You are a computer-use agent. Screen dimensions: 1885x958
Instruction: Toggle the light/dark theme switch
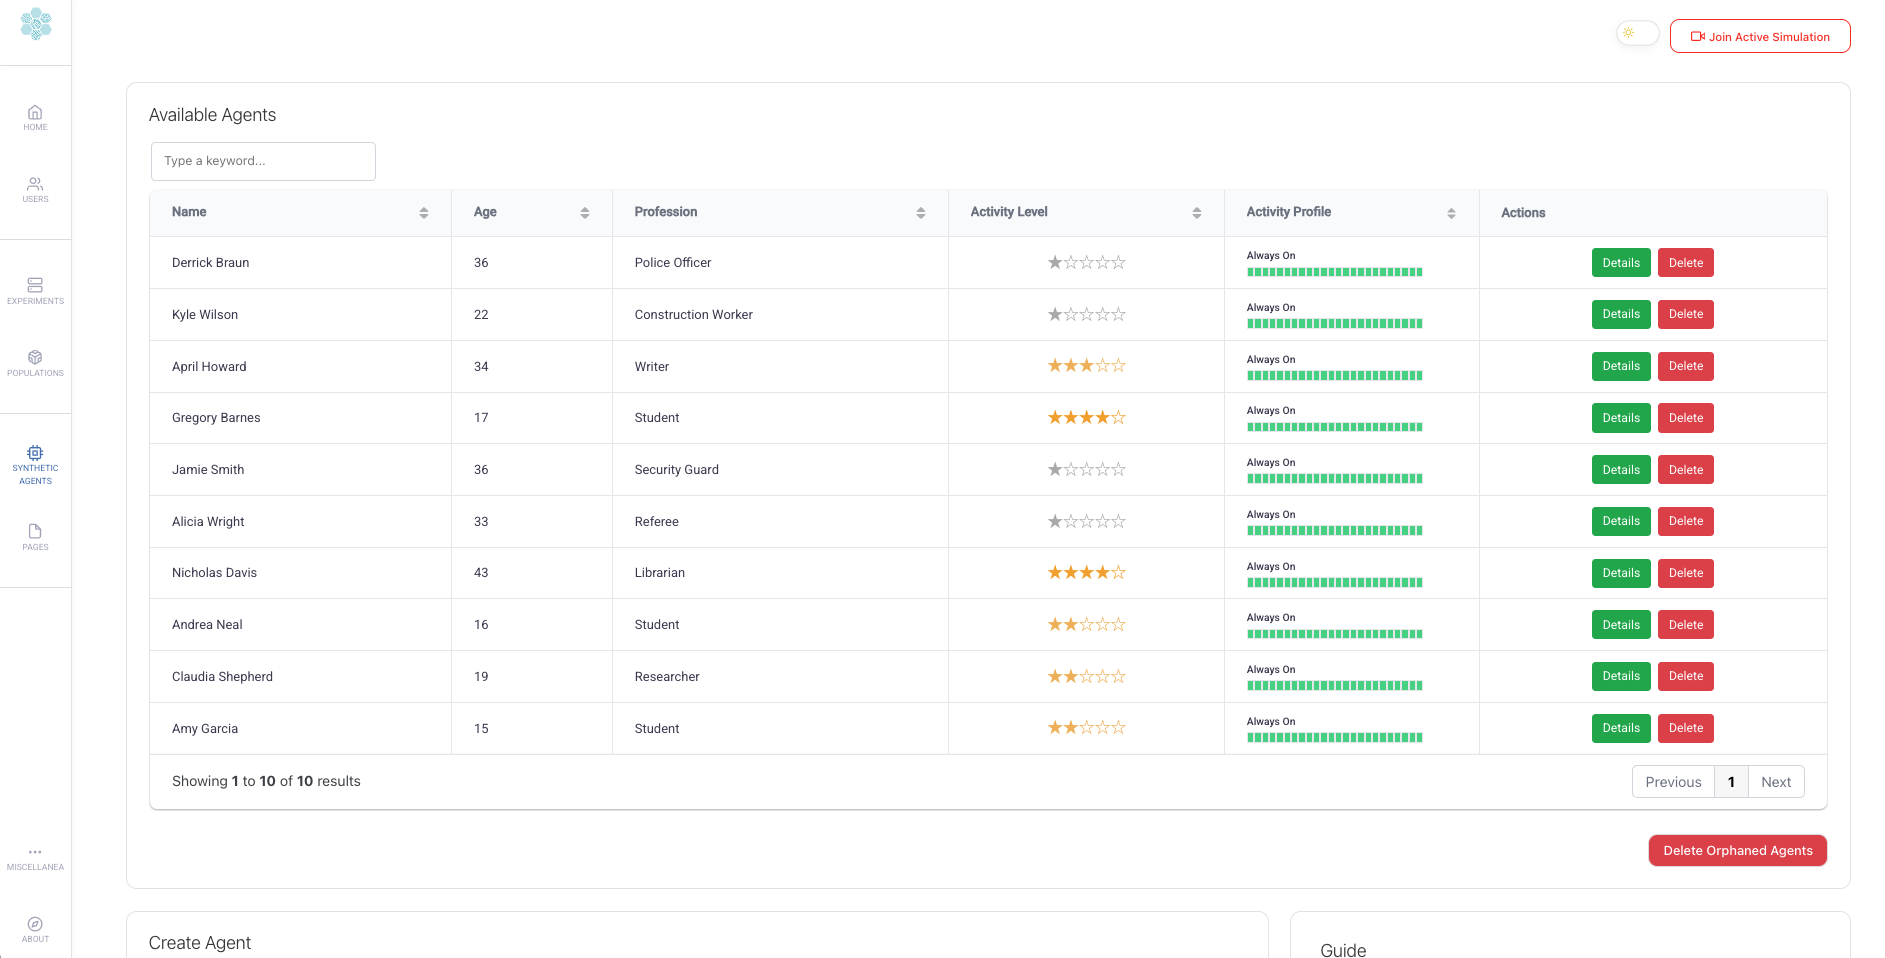coord(1637,34)
